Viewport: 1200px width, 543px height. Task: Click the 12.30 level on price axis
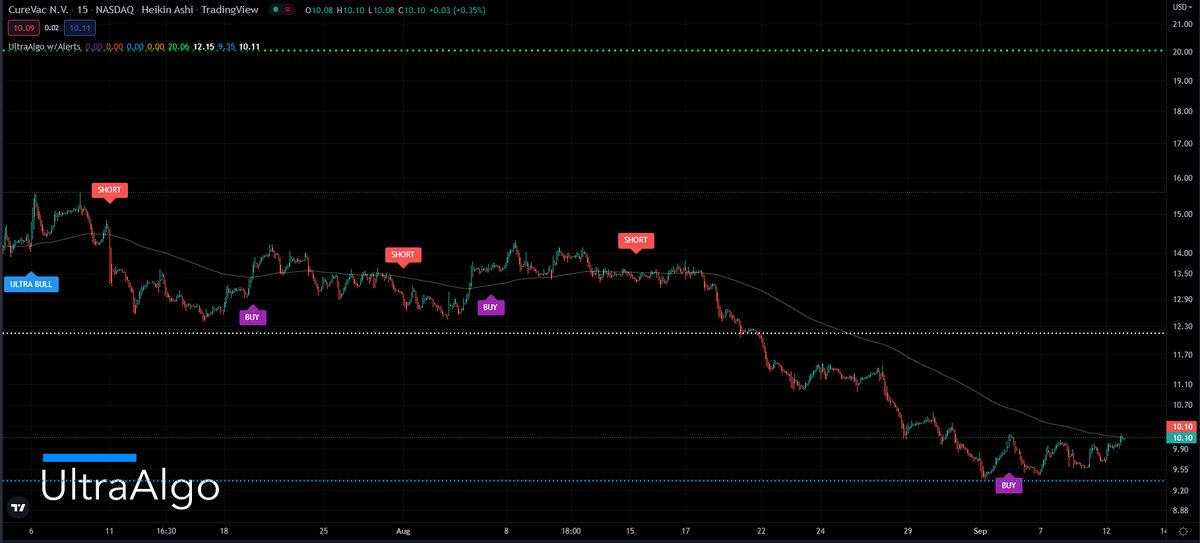click(x=1181, y=326)
